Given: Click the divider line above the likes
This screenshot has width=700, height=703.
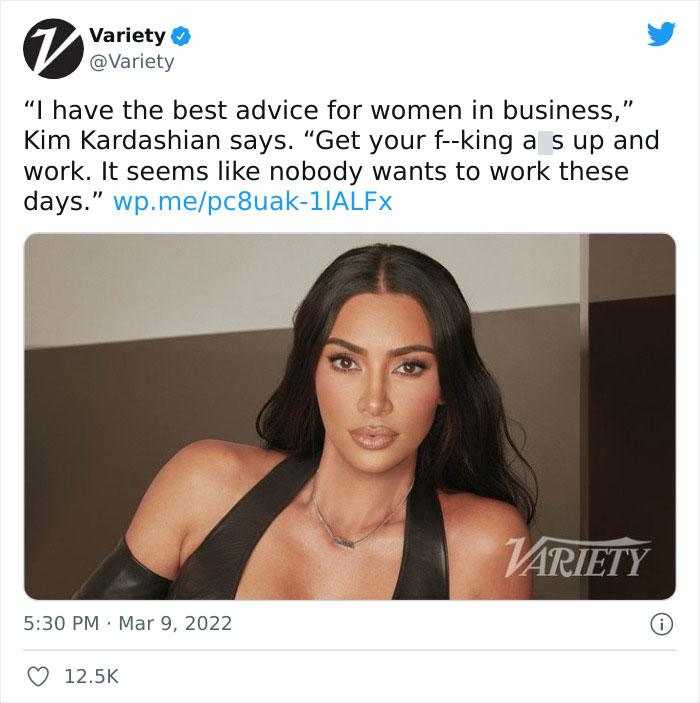Looking at the screenshot, I should click(x=350, y=650).
